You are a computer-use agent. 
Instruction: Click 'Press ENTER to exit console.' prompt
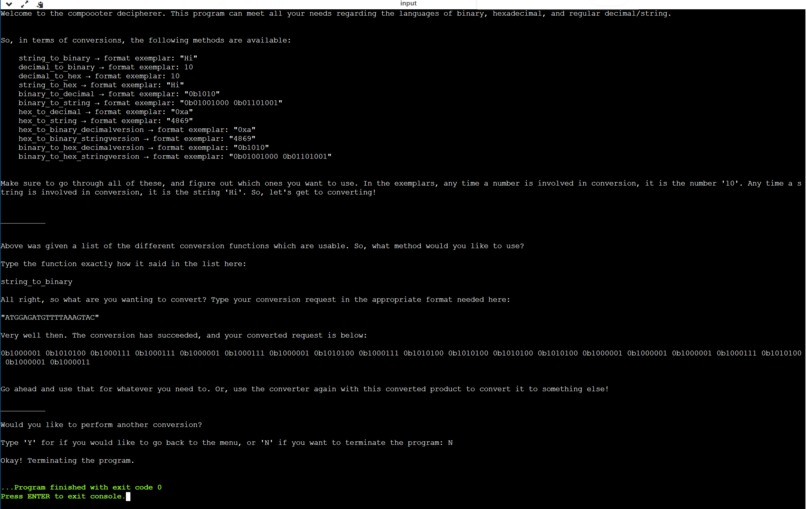pos(63,496)
